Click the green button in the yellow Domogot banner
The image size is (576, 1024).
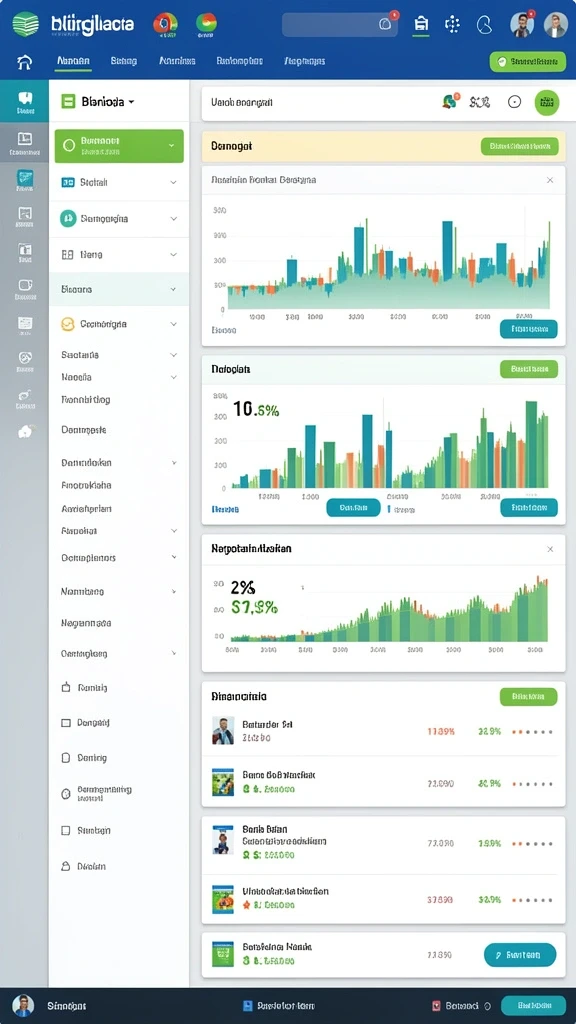(519, 146)
